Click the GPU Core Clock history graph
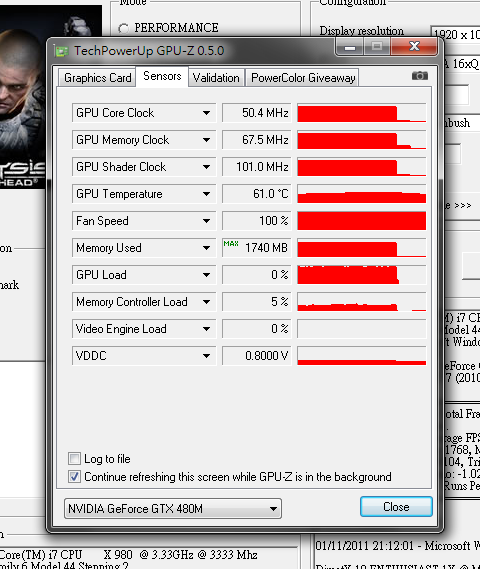This screenshot has width=480, height=569. tap(361, 113)
